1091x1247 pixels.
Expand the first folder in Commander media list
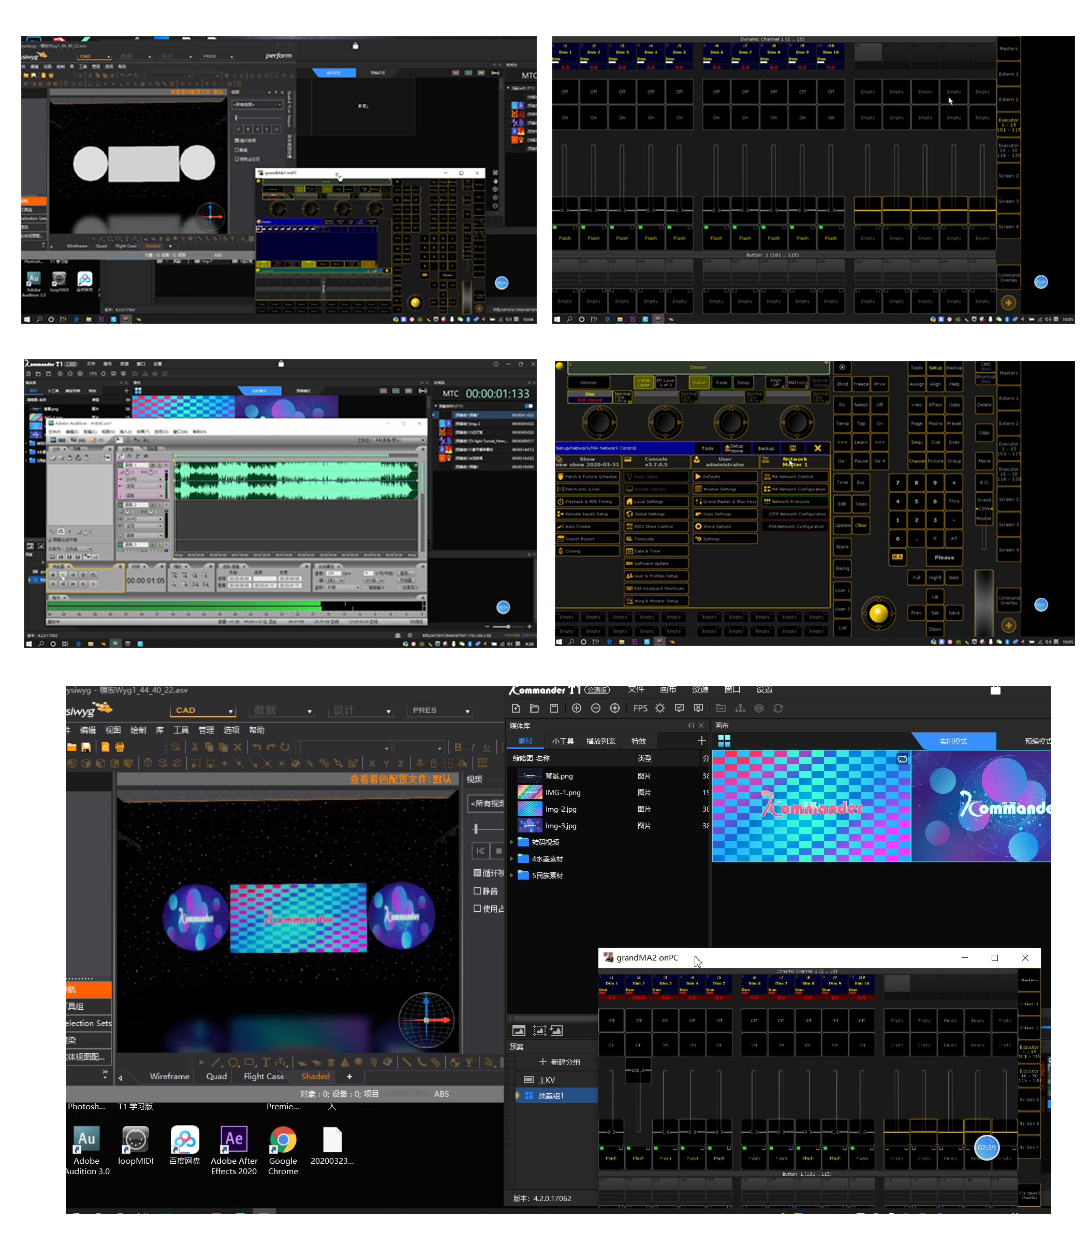click(512, 842)
